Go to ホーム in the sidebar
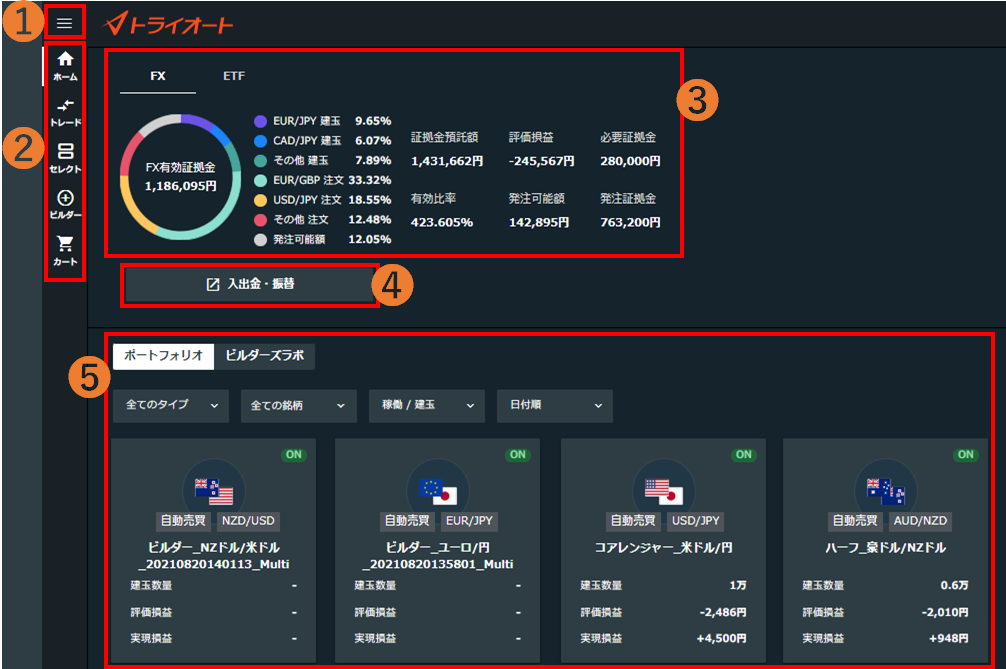 tap(65, 66)
